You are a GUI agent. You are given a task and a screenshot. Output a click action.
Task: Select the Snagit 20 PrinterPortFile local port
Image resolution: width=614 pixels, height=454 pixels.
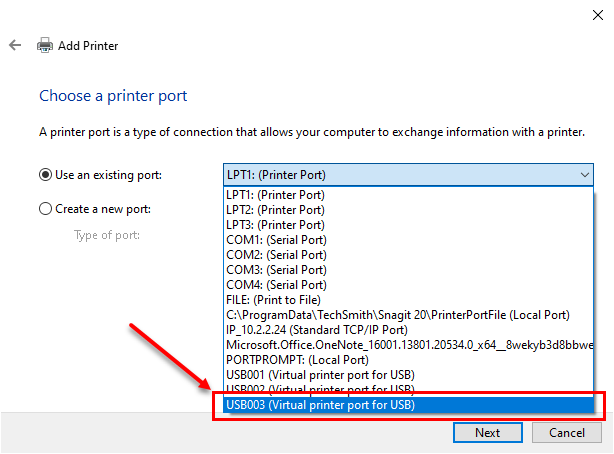tap(408, 315)
